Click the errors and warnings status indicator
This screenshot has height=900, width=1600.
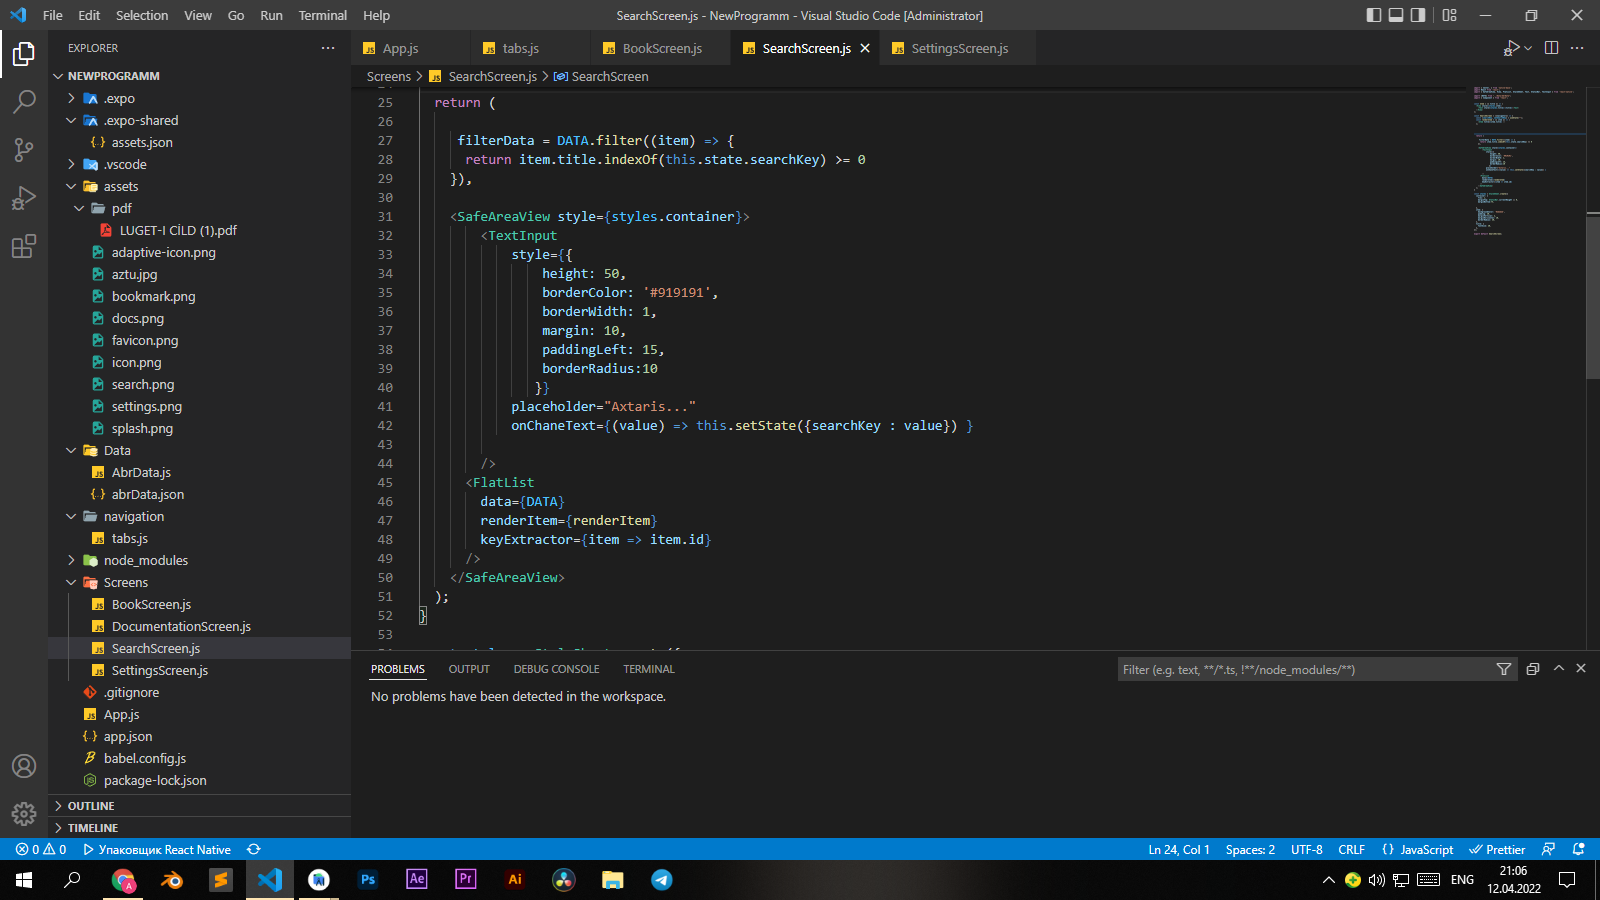pyautogui.click(x=41, y=849)
